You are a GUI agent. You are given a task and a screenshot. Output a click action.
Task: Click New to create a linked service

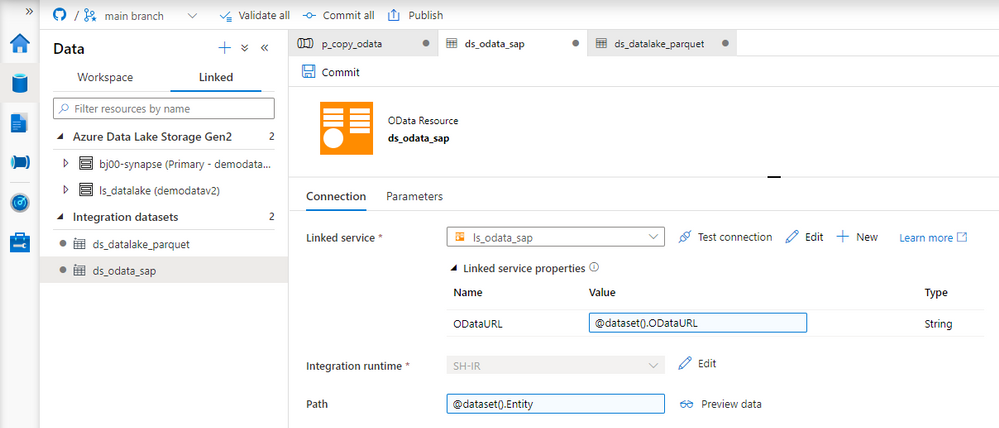pyautogui.click(x=857, y=237)
